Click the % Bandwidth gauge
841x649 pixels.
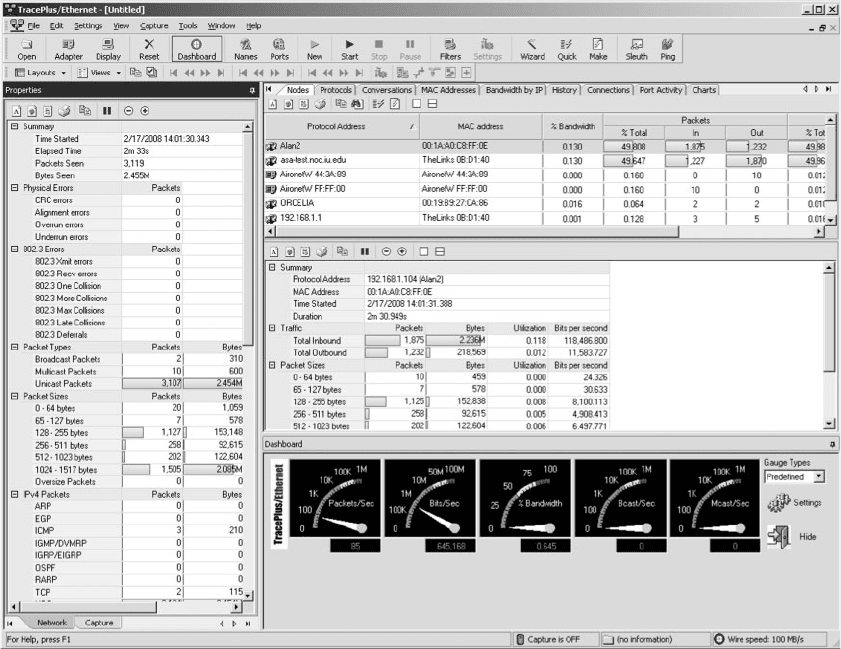(x=525, y=498)
